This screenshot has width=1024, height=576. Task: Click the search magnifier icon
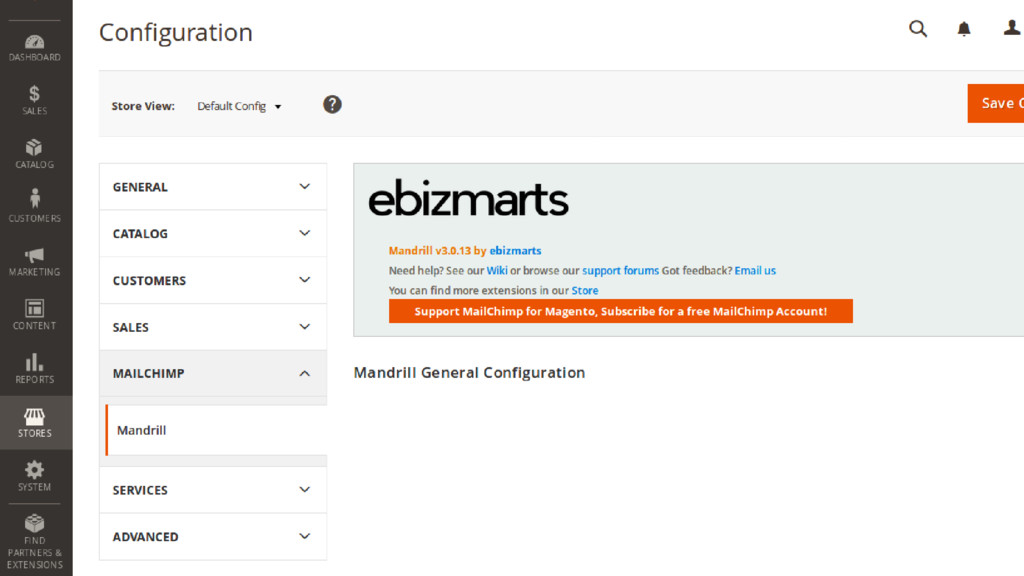(917, 29)
